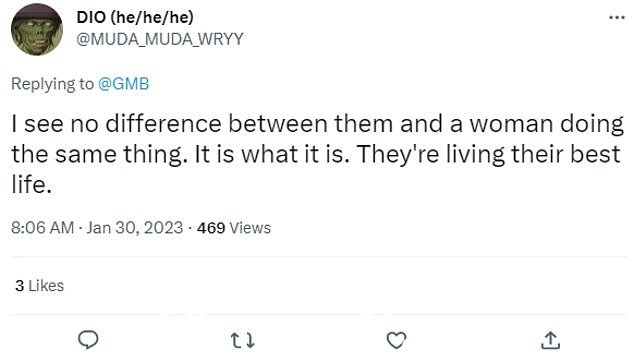Viewport: 634px width, 361px height.
Task: Open the Jan 30, 2023 date link
Action: [x=135, y=228]
